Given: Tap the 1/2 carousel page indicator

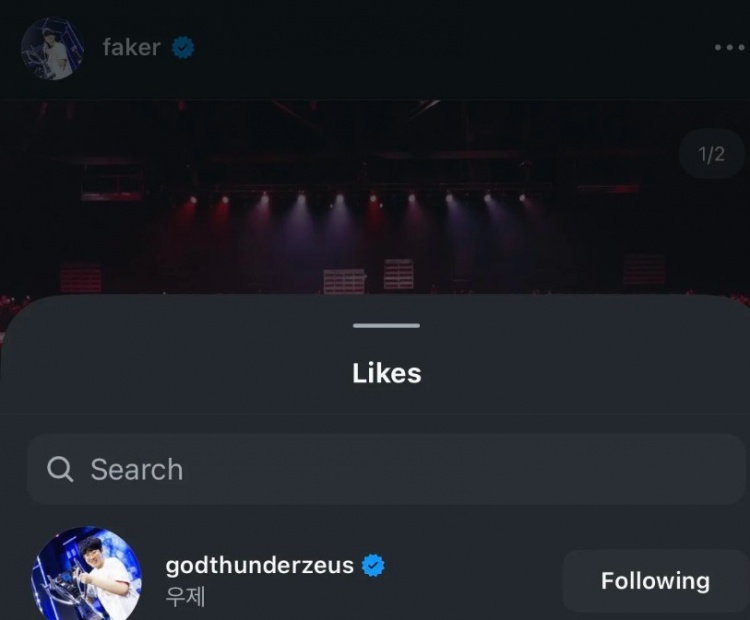Looking at the screenshot, I should click(x=711, y=154).
